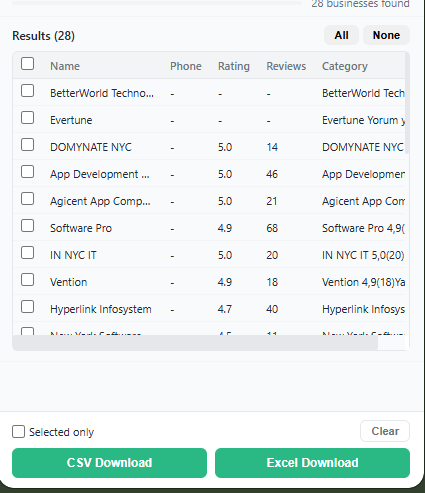Click the Rating column header

tap(234, 66)
